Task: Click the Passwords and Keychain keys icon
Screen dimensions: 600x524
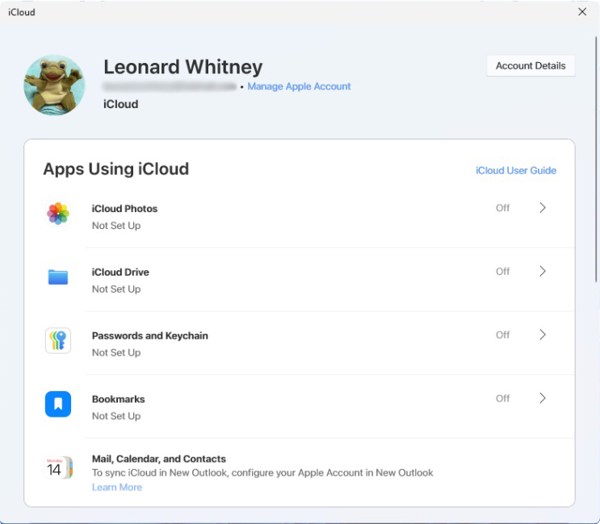Action: click(x=58, y=340)
